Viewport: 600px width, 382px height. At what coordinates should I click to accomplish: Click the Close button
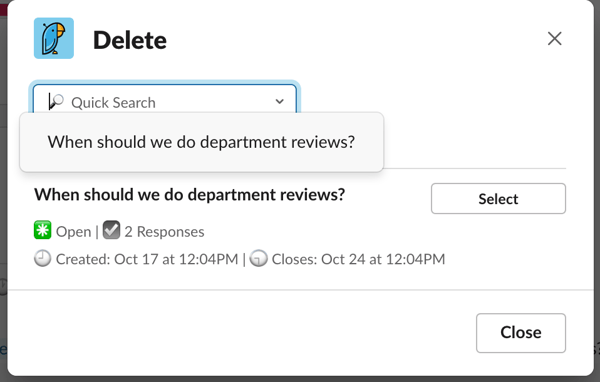521,333
